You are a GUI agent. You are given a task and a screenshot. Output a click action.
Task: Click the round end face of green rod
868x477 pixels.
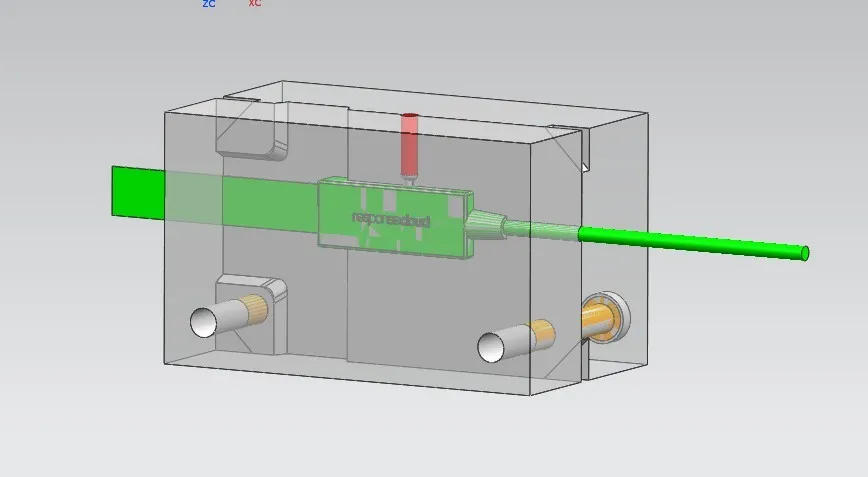804,254
